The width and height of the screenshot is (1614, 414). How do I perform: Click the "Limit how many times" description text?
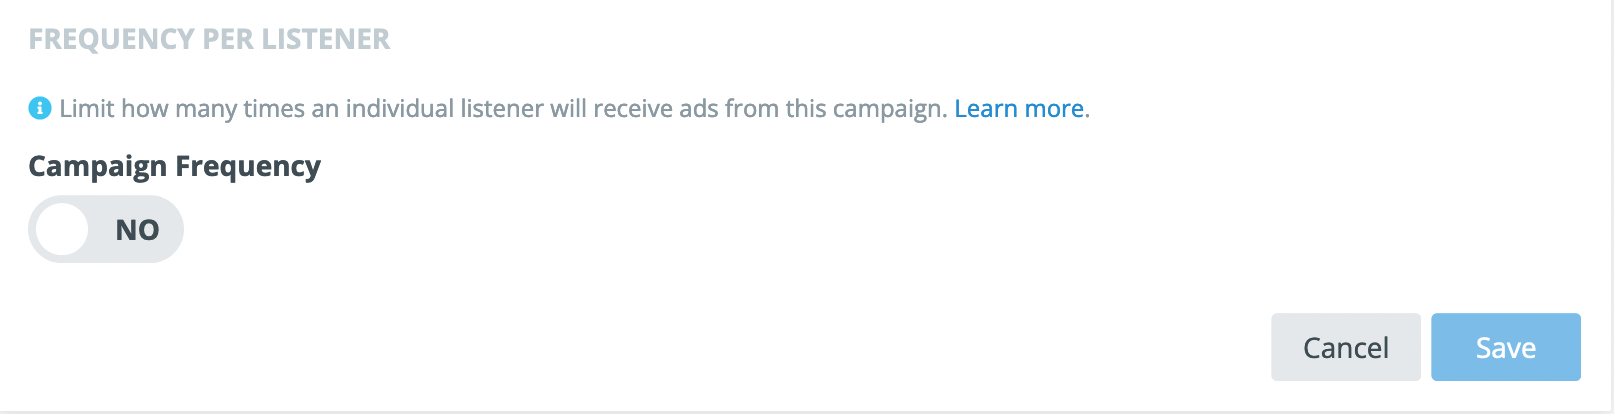click(x=502, y=108)
